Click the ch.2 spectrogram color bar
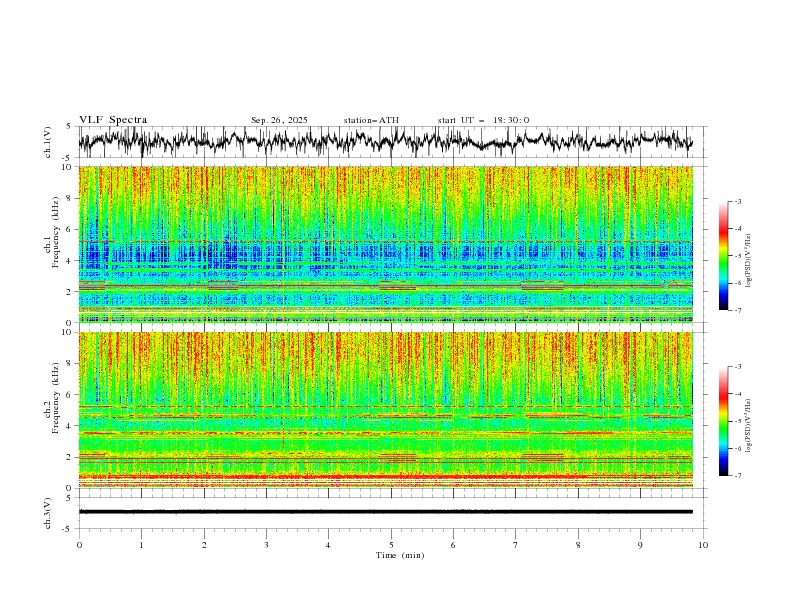The image size is (792, 612). [x=723, y=421]
